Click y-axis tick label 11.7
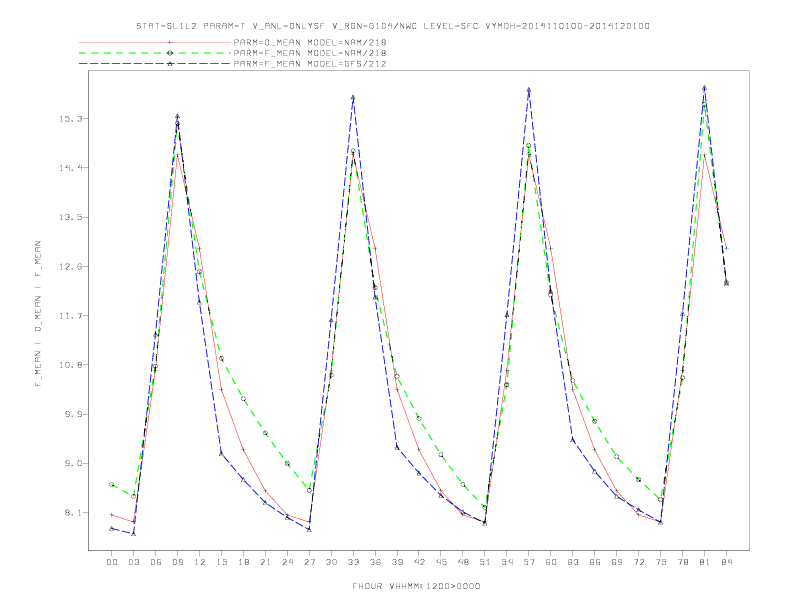Viewport: 792px width, 612px height. coord(71,316)
